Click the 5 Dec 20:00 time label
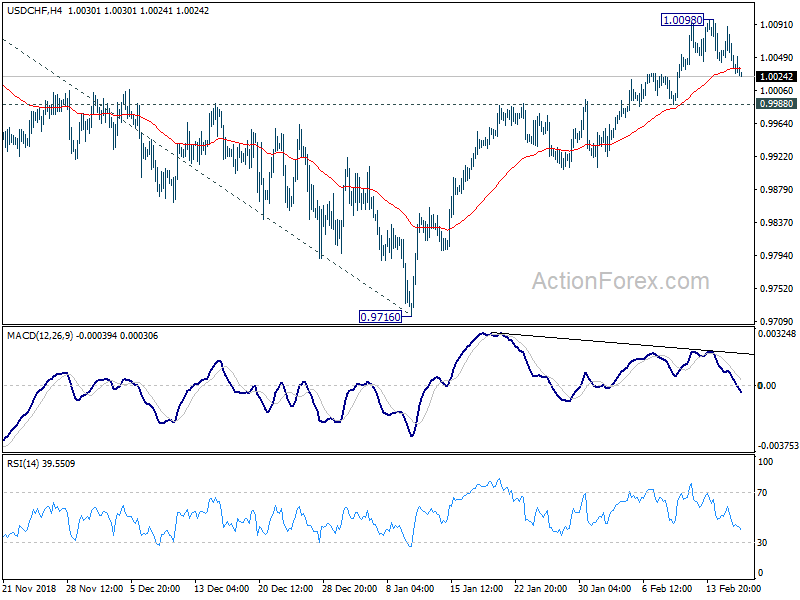Screen dimensions: 800x600 click(x=155, y=588)
